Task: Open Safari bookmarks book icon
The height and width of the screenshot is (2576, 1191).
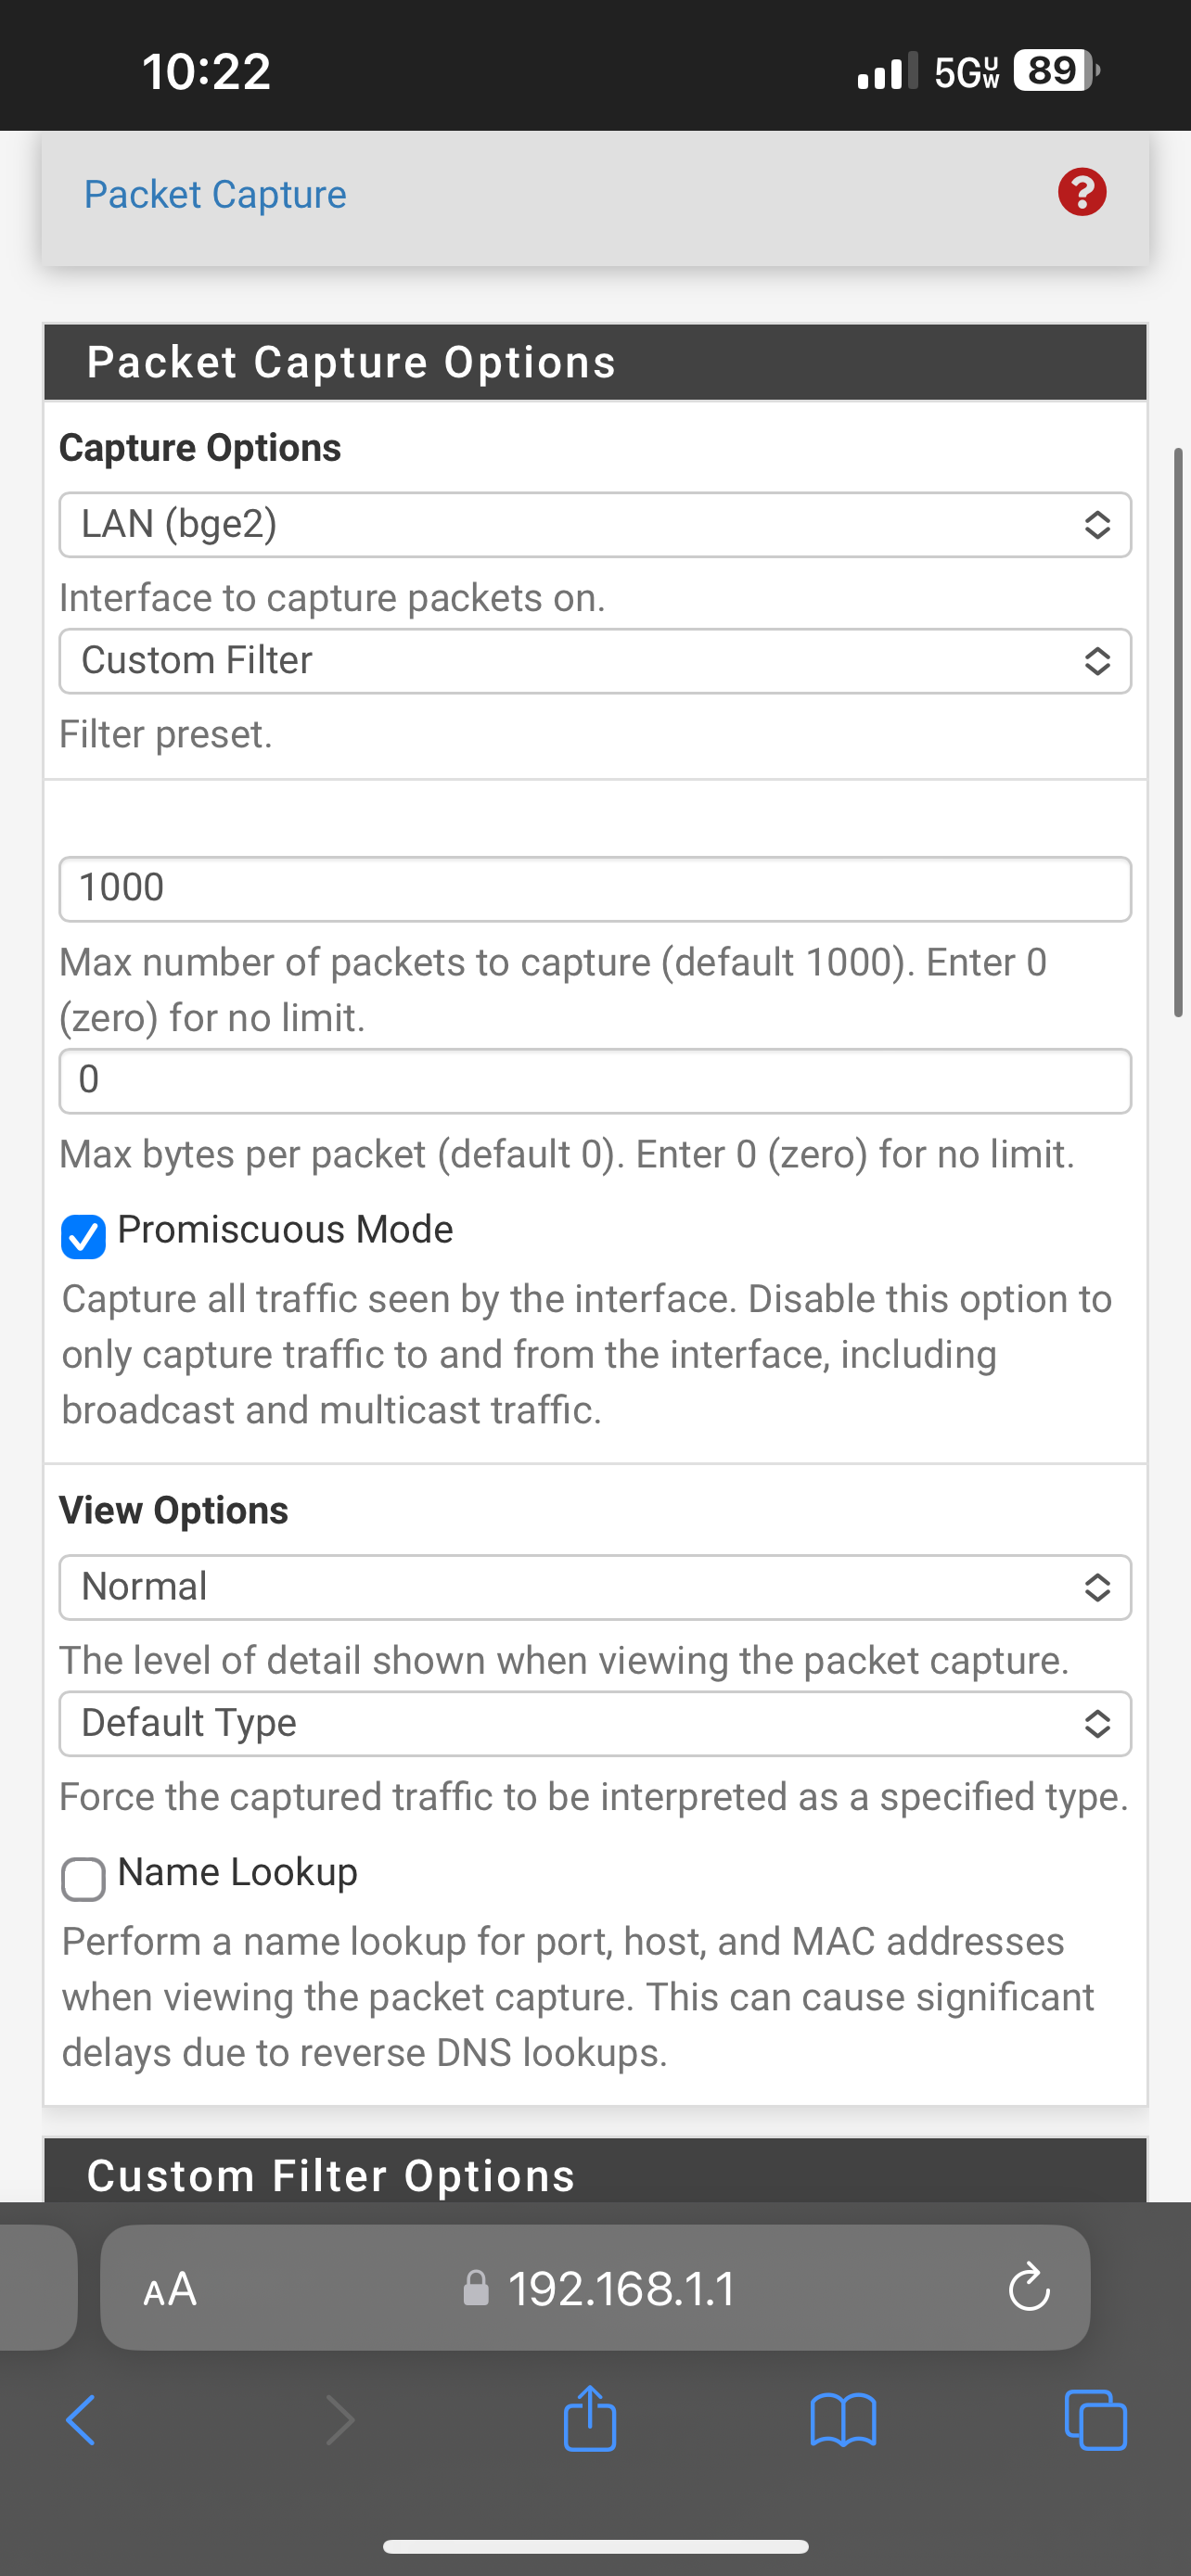Action: point(843,2420)
